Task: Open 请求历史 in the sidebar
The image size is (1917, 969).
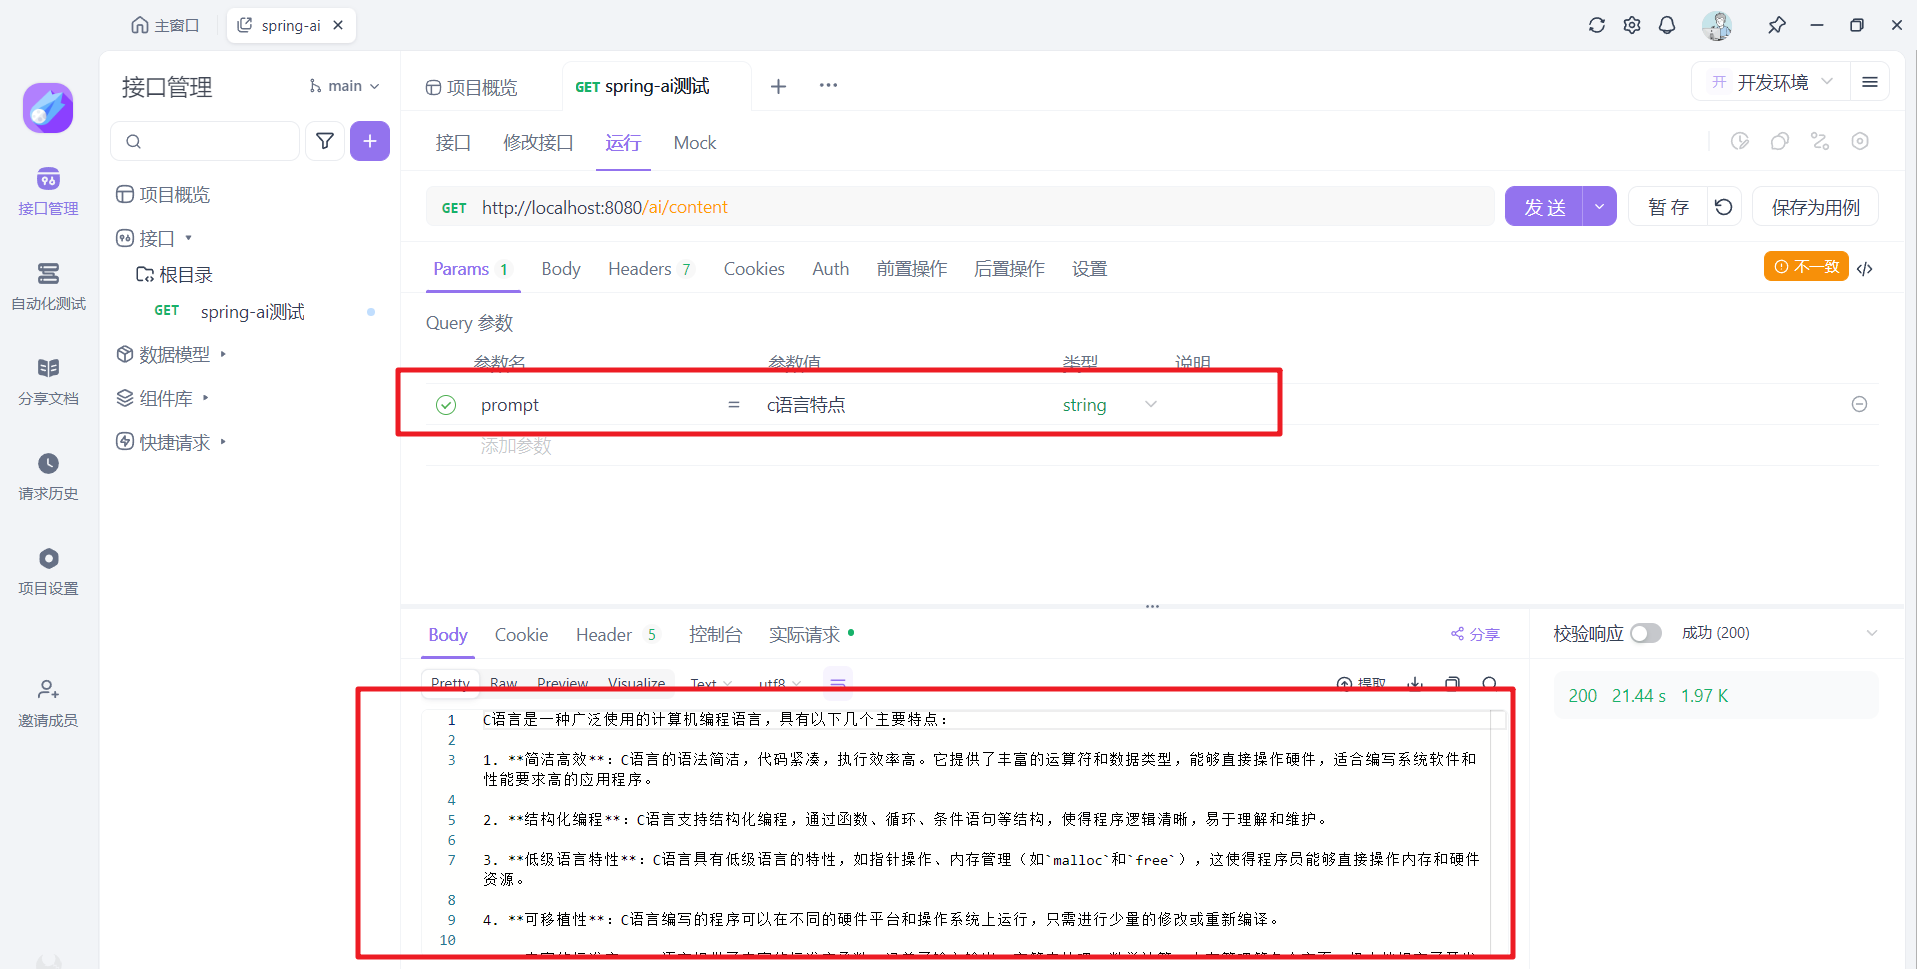Action: pyautogui.click(x=48, y=476)
